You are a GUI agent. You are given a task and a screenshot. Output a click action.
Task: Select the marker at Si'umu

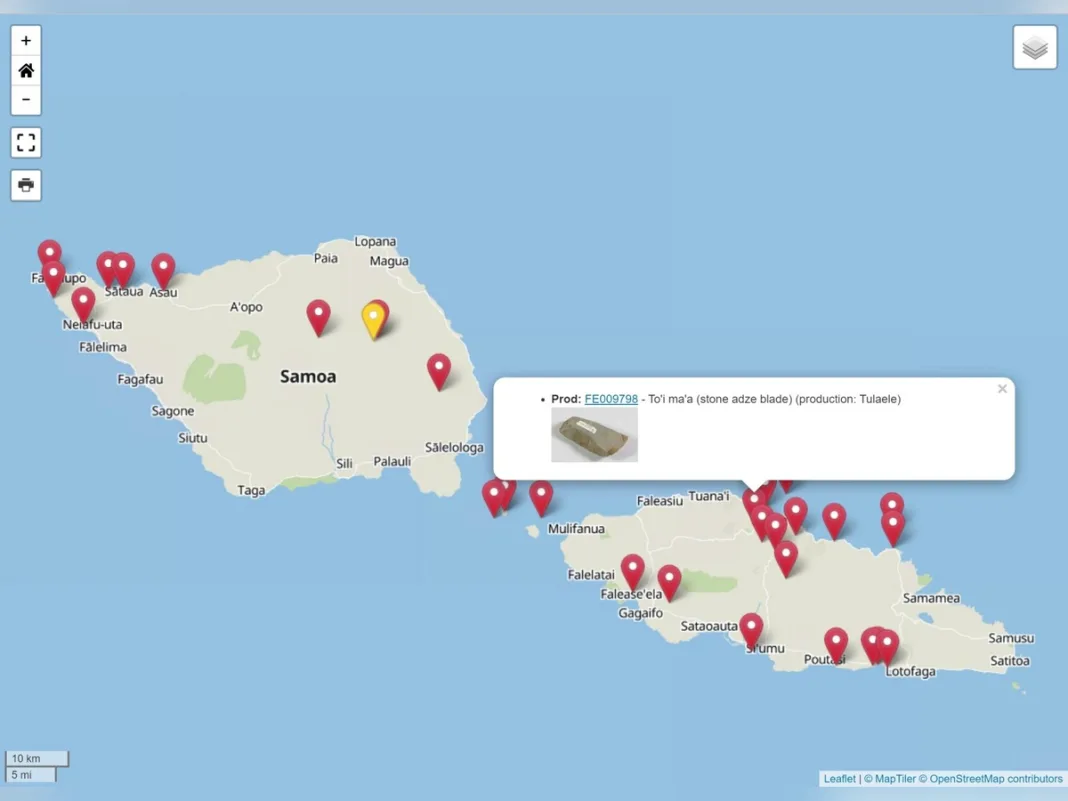[751, 631]
